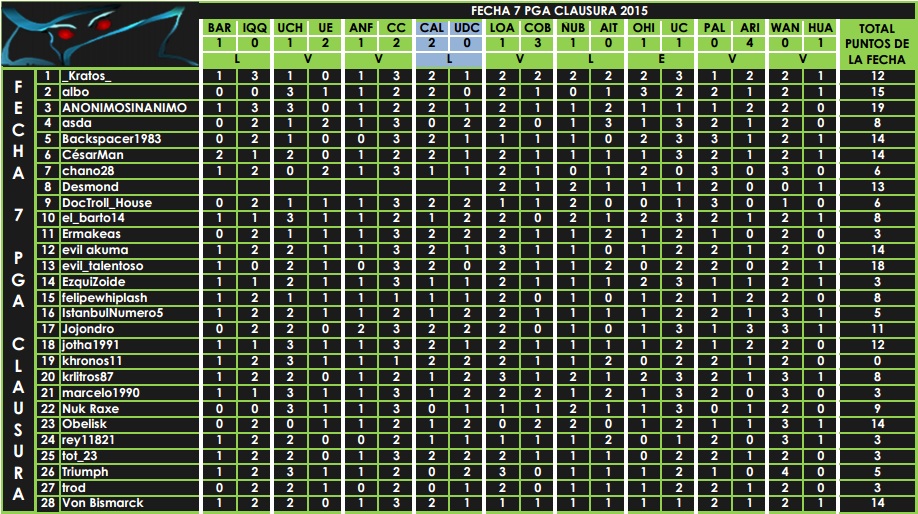The image size is (918, 514).
Task: Click the red-eyed creature logo image
Action: (x=100, y=35)
